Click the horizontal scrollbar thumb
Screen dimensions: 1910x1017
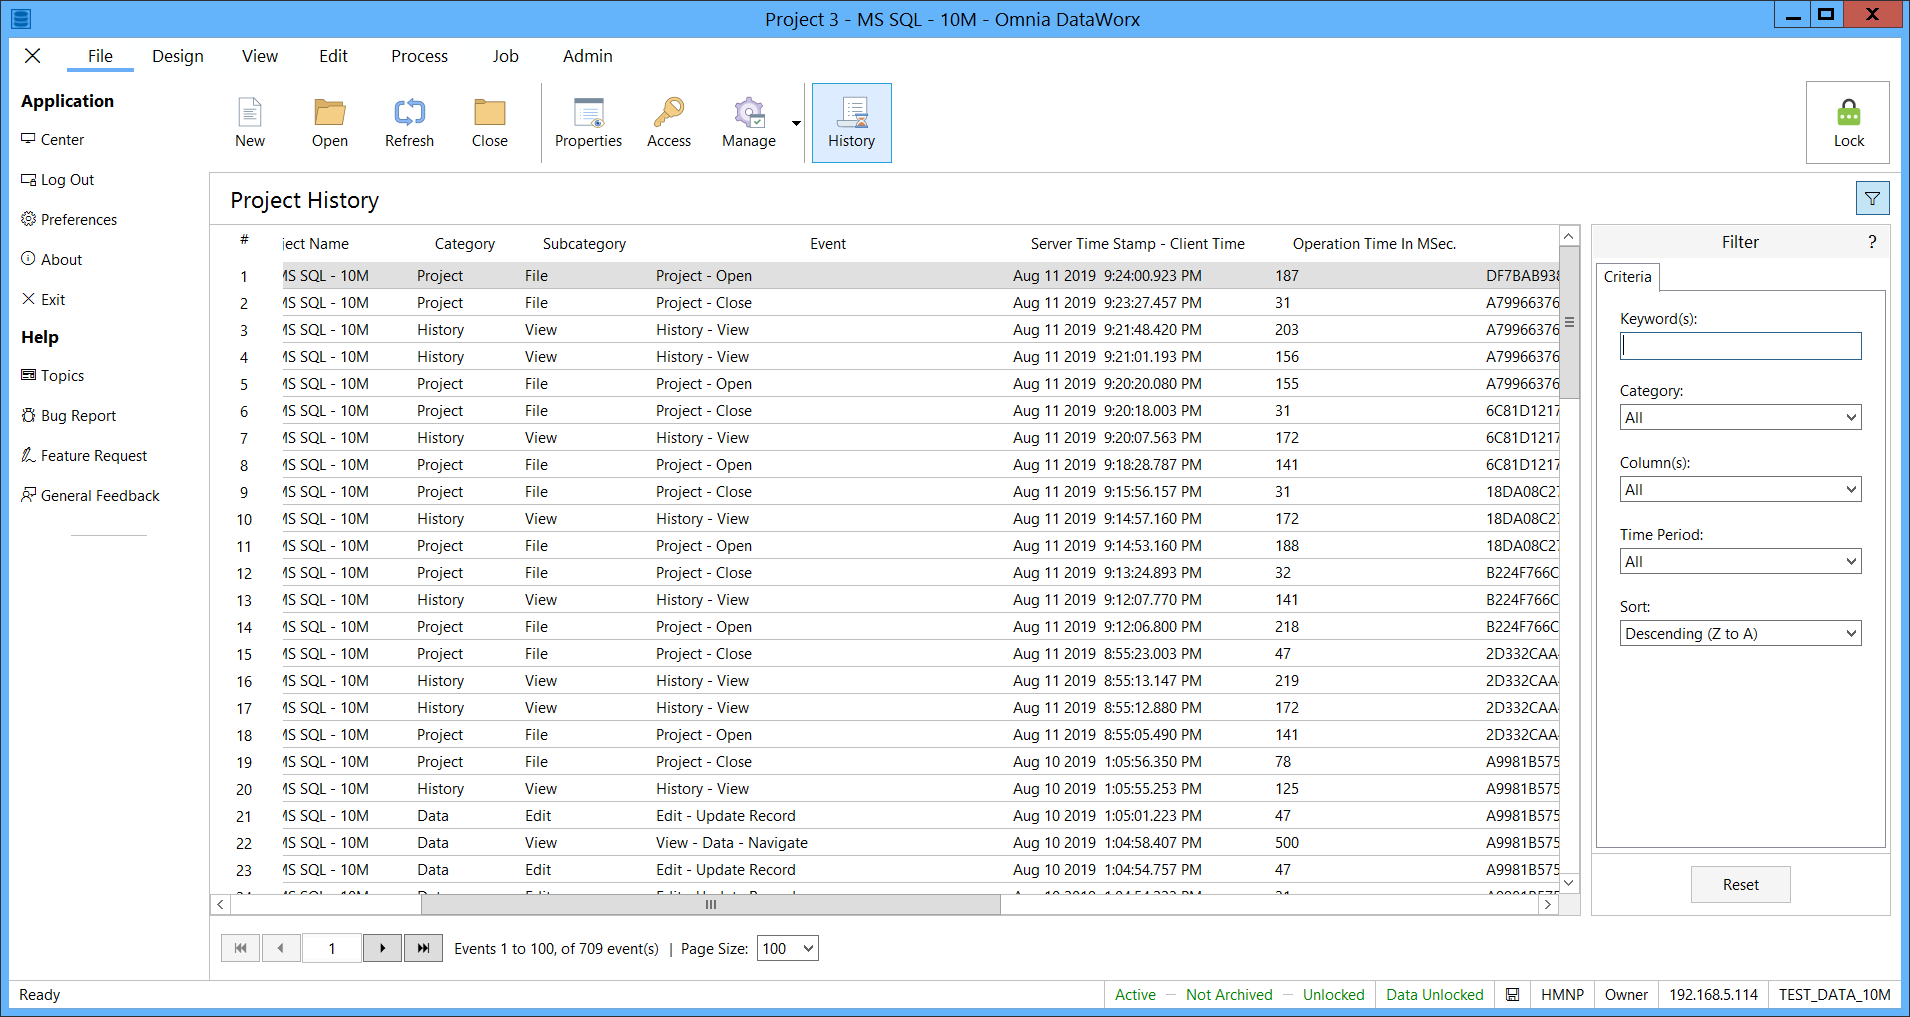tap(711, 905)
